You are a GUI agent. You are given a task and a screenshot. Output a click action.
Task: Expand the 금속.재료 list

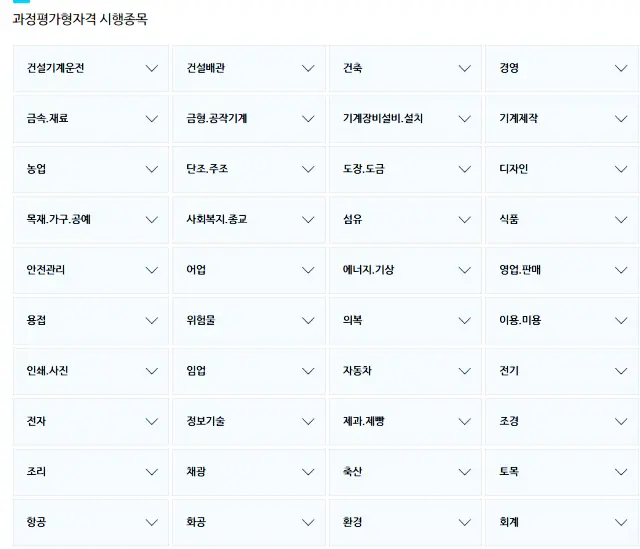tap(90, 119)
